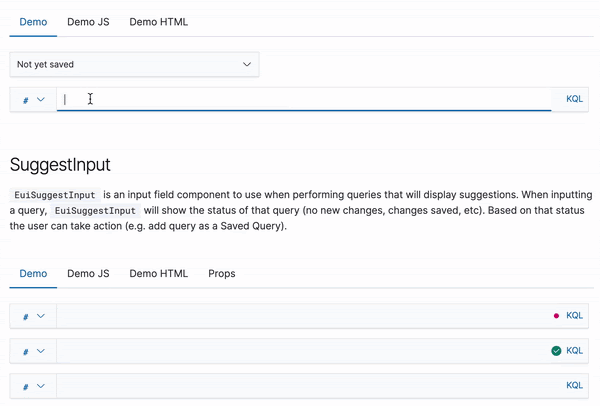Switch to the top Demo JS tab

coord(88,22)
